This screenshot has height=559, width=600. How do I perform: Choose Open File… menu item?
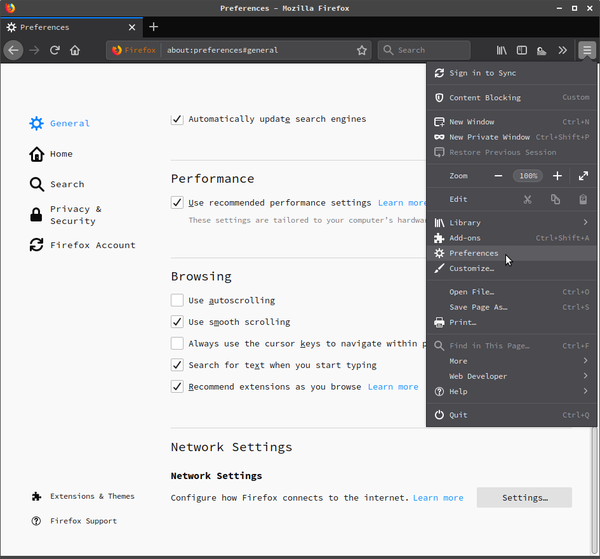(512, 292)
